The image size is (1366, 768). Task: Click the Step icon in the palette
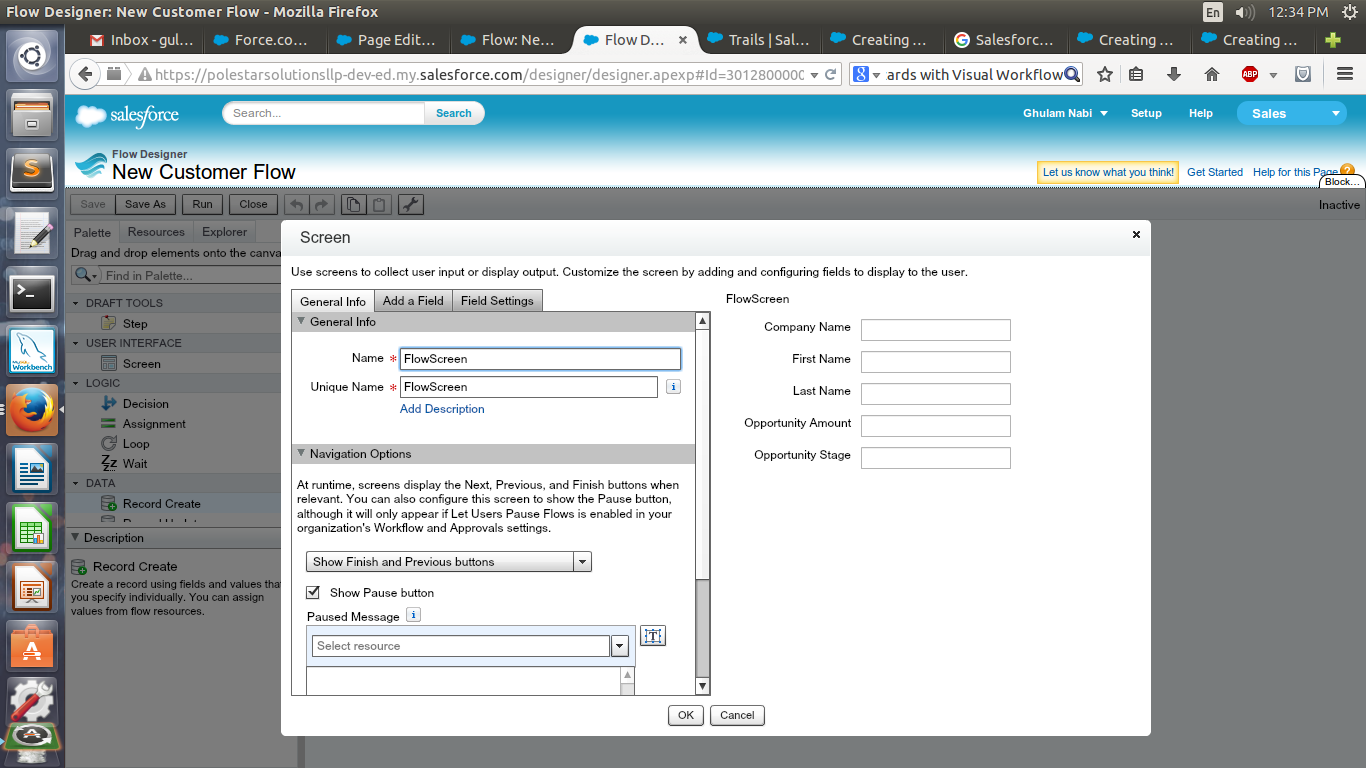click(x=109, y=323)
